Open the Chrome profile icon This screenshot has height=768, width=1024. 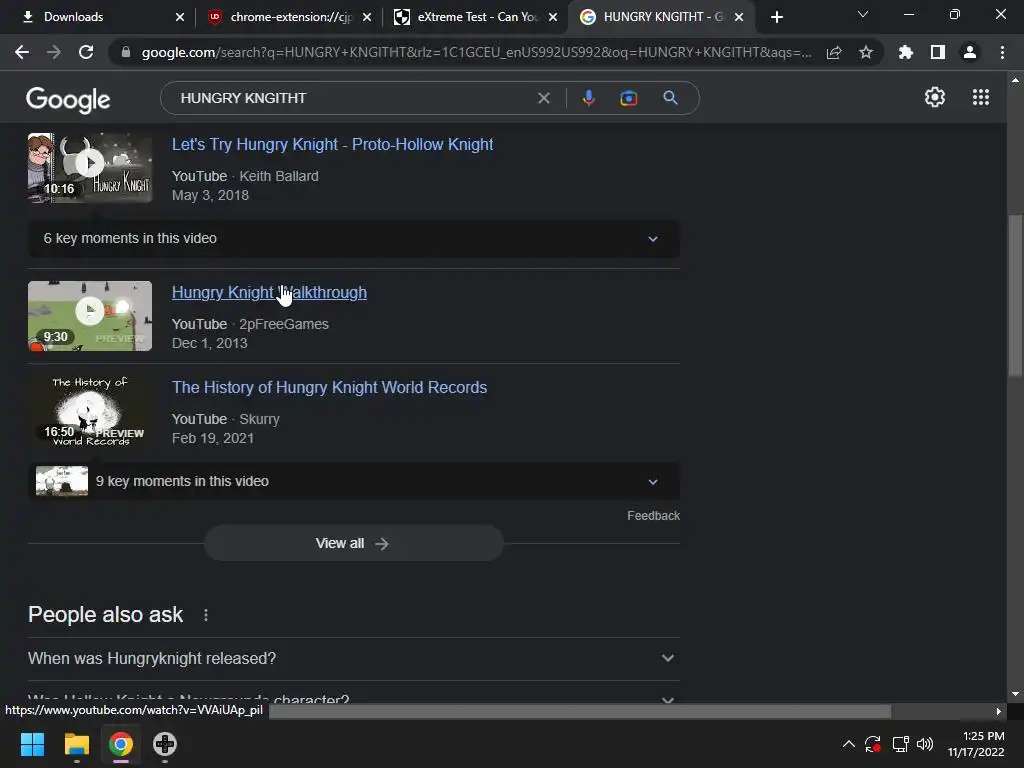point(970,52)
